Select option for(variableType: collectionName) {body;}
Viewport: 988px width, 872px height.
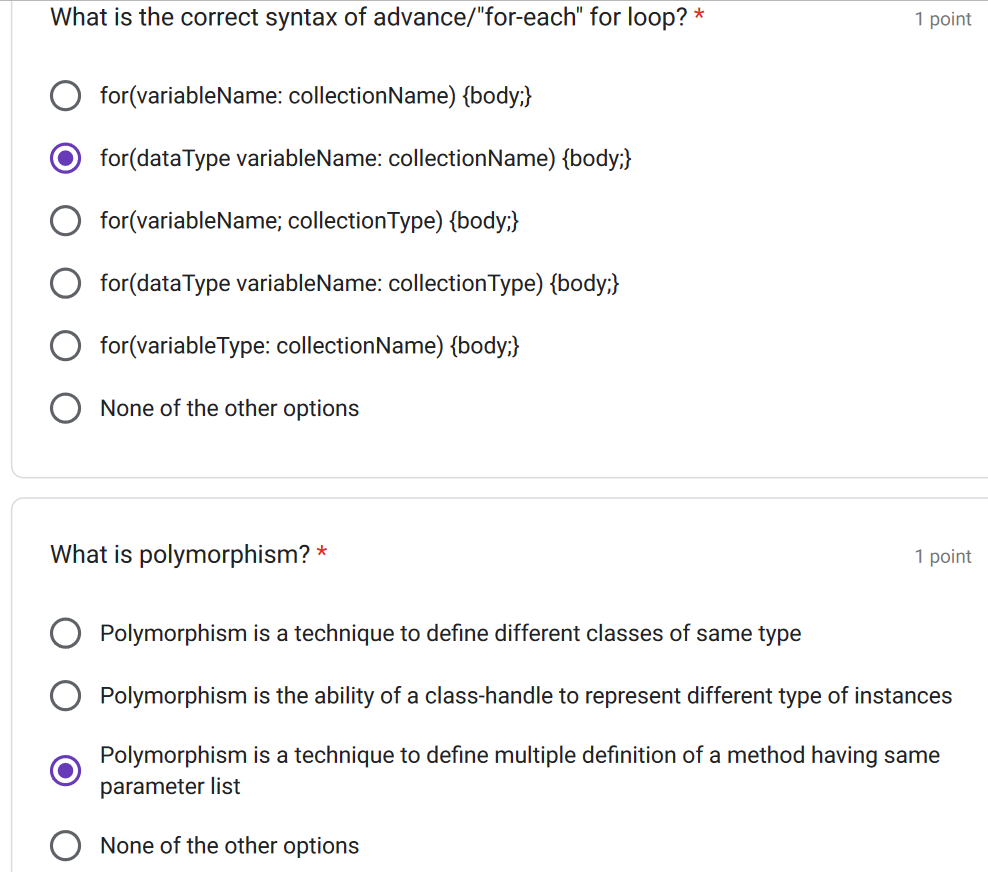[65, 345]
